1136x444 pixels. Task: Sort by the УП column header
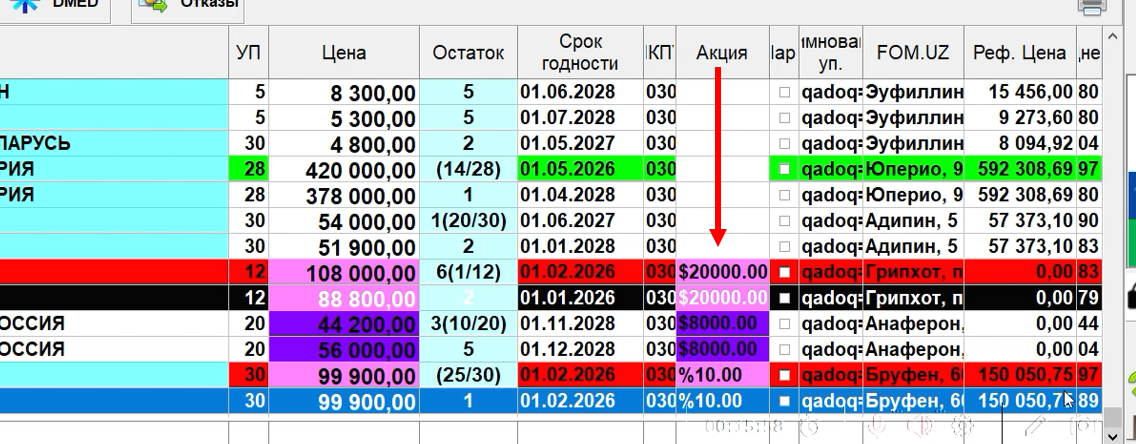[248, 52]
